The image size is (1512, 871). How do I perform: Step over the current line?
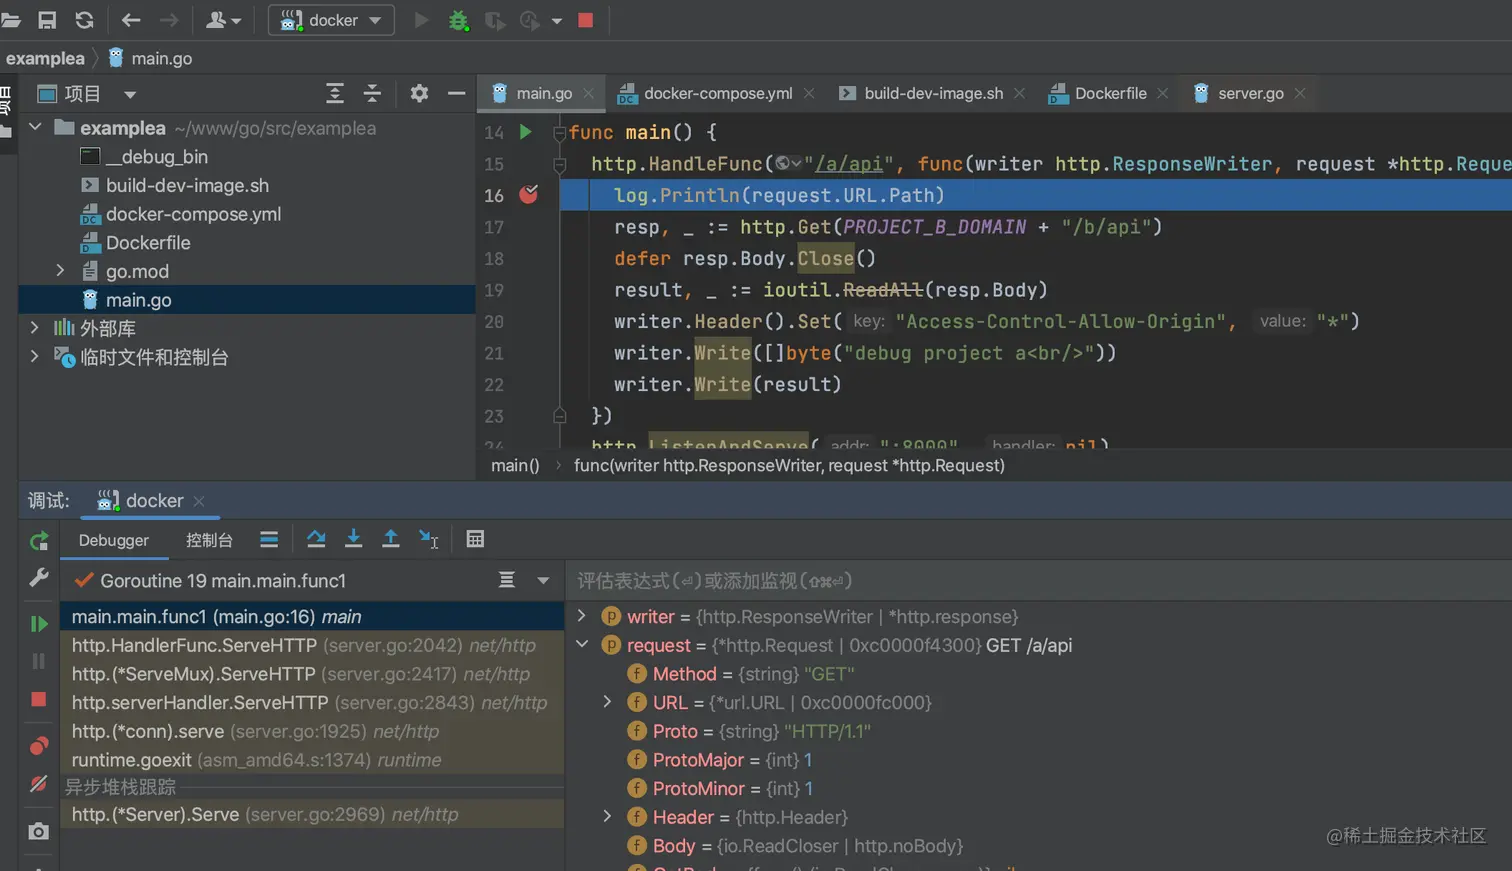tap(316, 540)
